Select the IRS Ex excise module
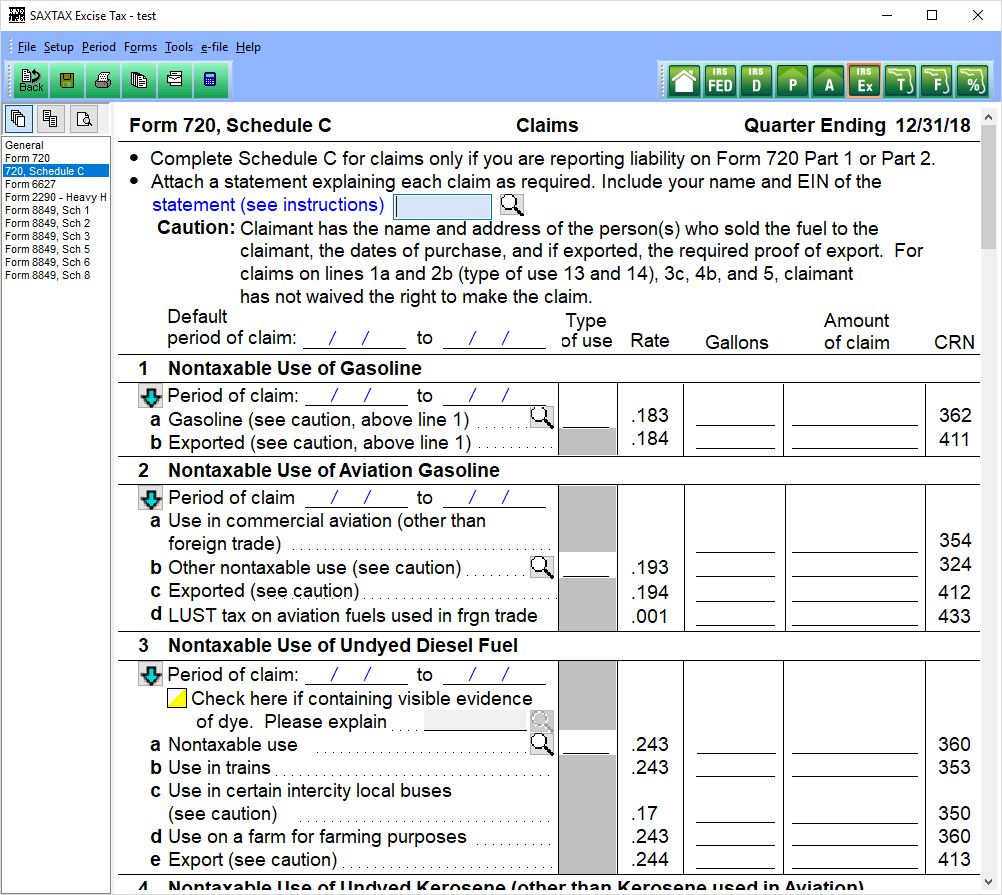This screenshot has width=1002, height=895. click(865, 81)
